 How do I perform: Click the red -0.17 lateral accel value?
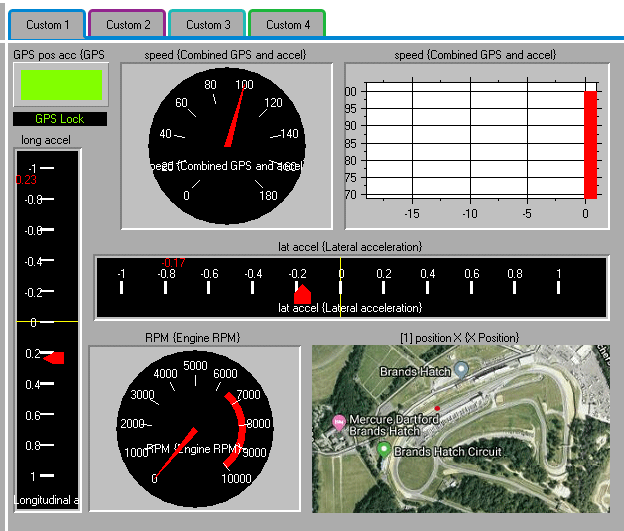[x=173, y=263]
